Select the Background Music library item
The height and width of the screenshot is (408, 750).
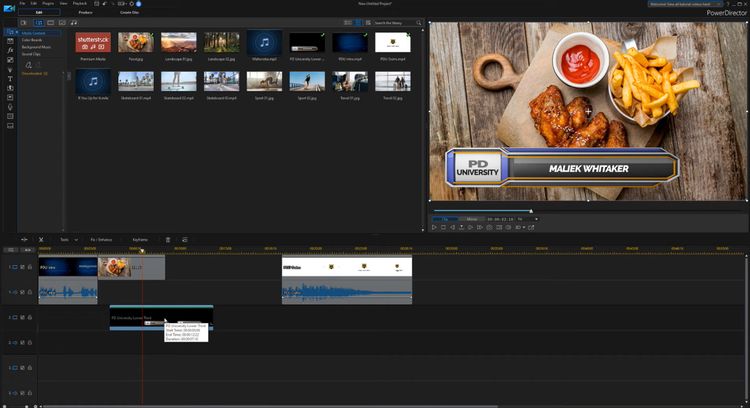pos(36,47)
